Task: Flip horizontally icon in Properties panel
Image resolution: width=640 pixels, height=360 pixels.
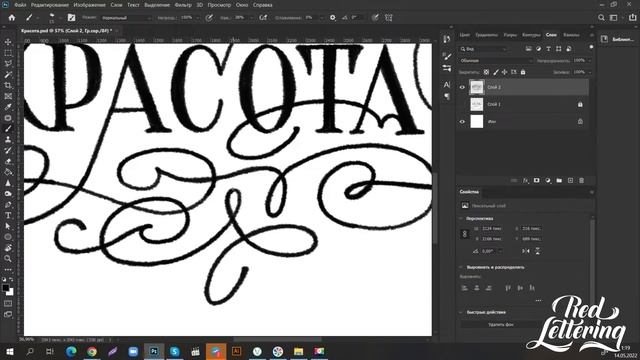Action: click(526, 251)
